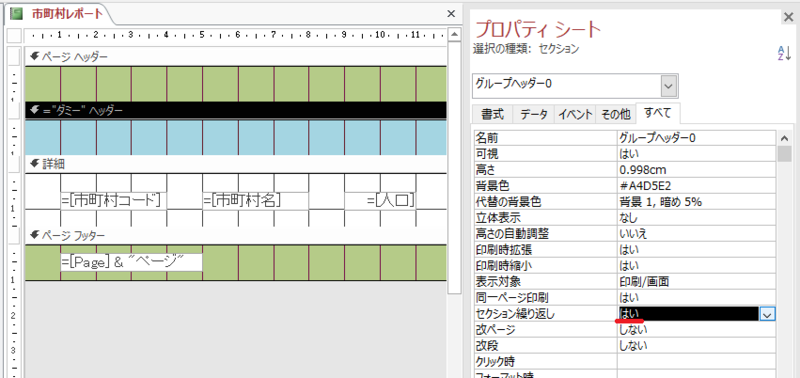Select the =[市町村名] text box
Image resolution: width=800 pixels, height=378 pixels.
(256, 200)
